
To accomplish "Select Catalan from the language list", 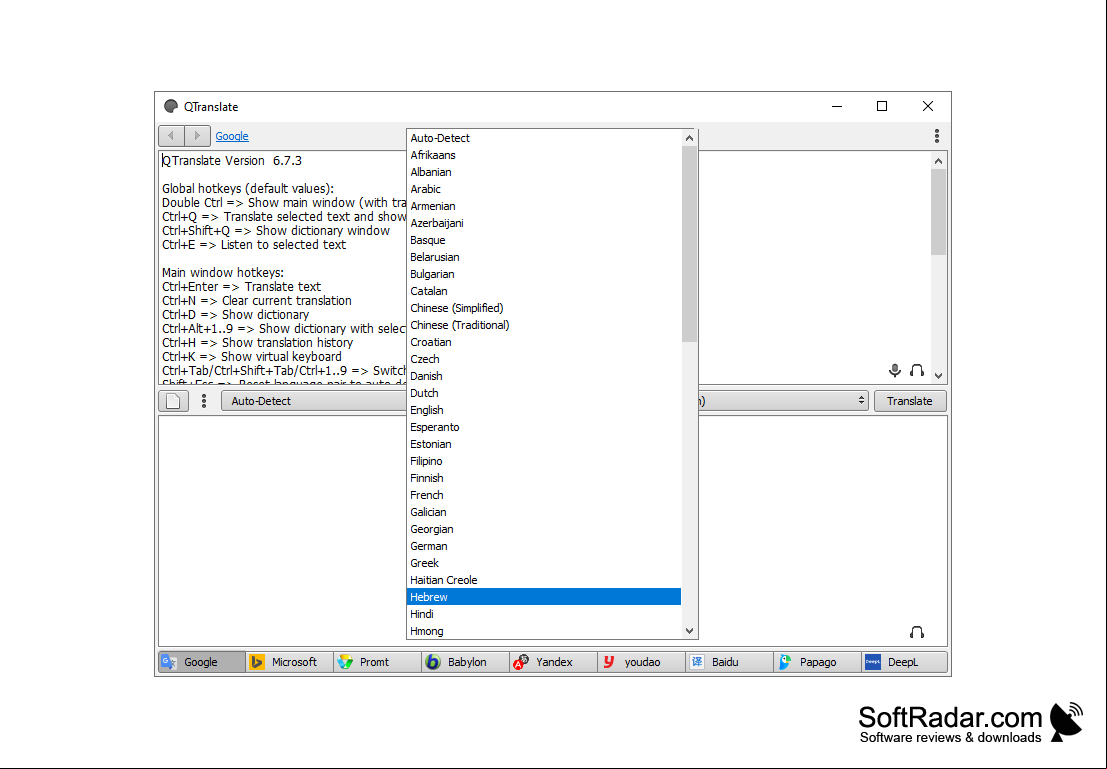I will click(x=544, y=291).
